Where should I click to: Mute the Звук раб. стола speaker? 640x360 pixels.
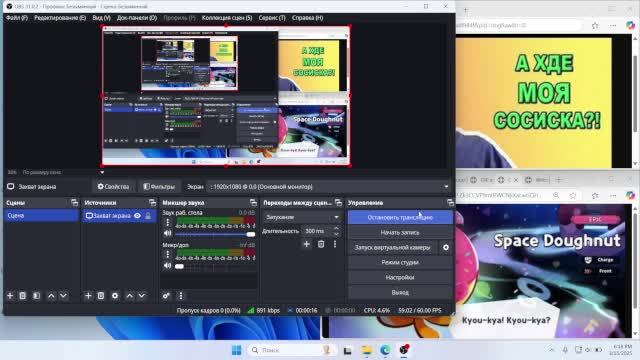[167, 233]
